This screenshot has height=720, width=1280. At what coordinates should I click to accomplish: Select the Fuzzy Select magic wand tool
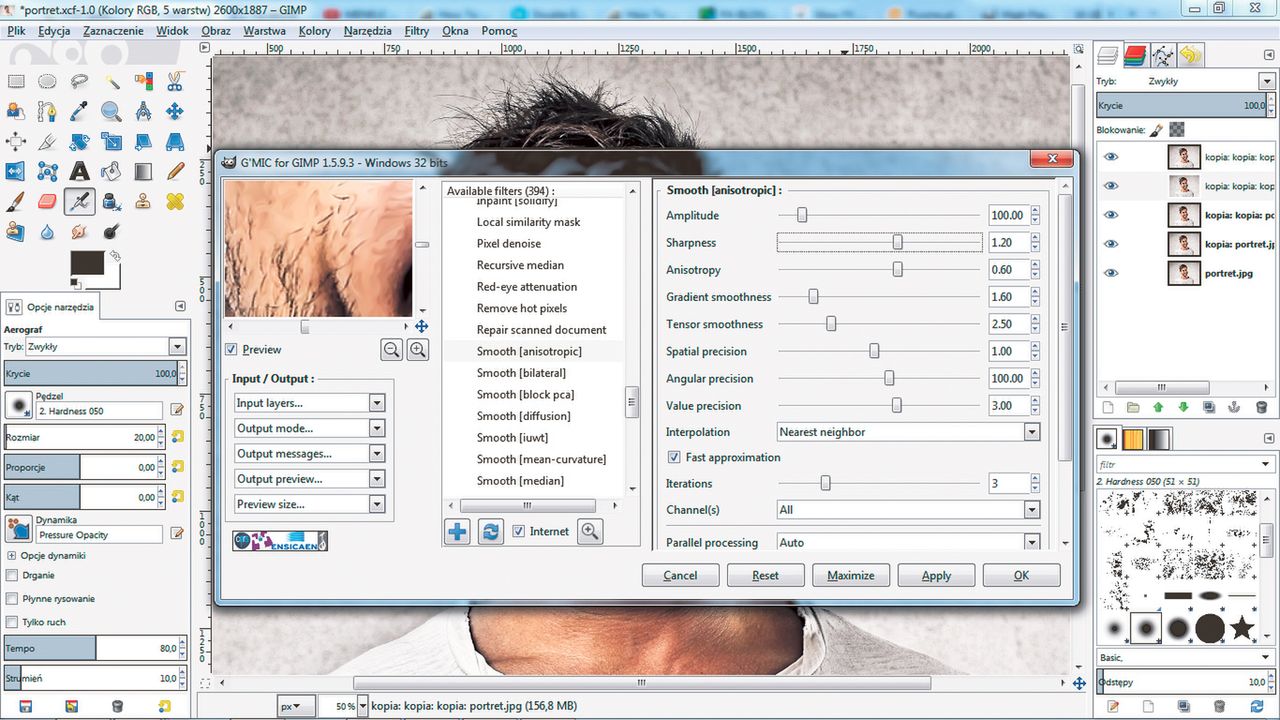coord(111,81)
